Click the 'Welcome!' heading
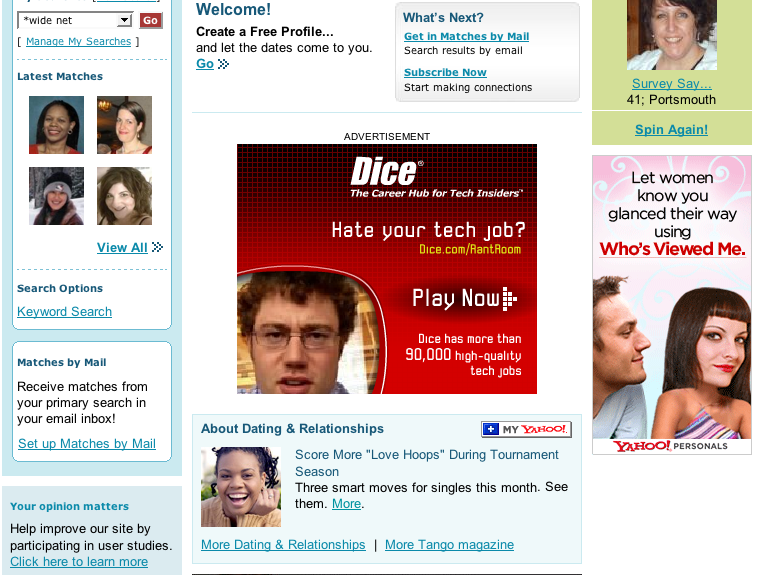 (233, 9)
